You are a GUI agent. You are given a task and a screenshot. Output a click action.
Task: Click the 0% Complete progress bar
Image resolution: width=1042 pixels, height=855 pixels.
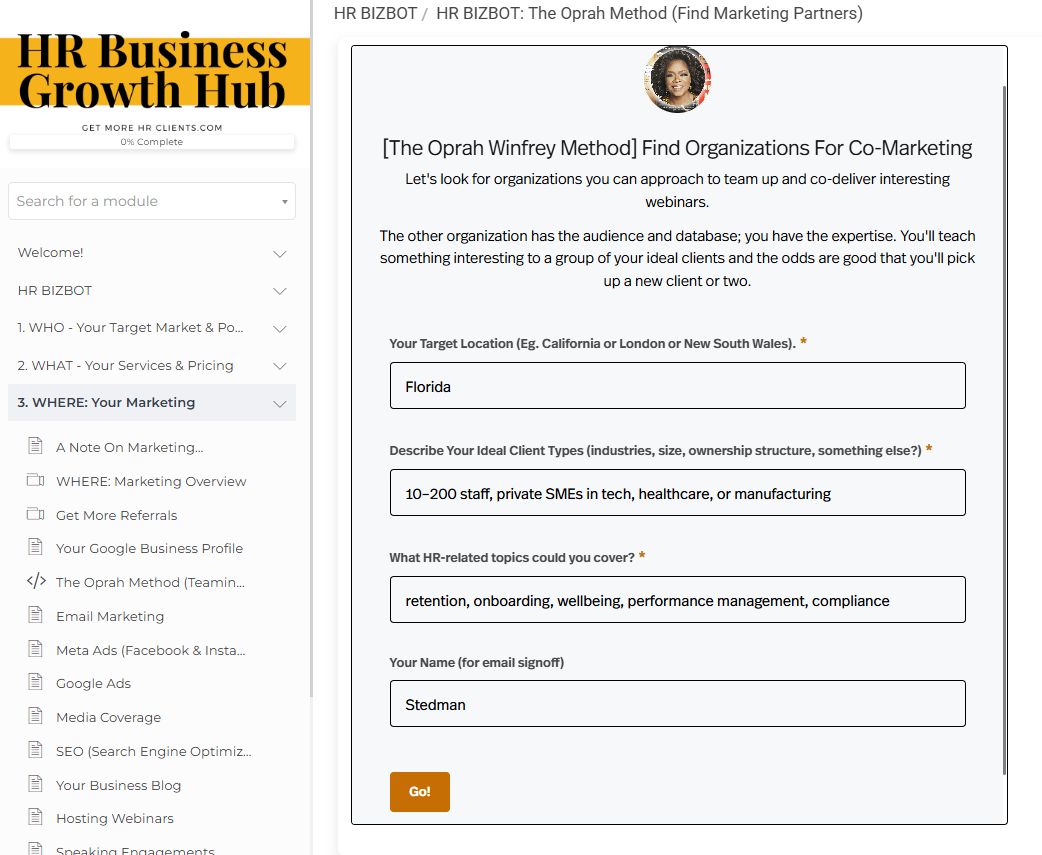(152, 142)
